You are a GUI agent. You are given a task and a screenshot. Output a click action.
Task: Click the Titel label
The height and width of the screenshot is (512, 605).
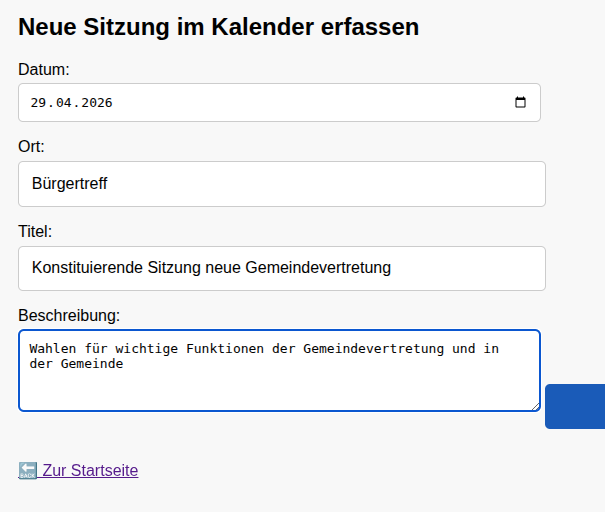point(35,231)
